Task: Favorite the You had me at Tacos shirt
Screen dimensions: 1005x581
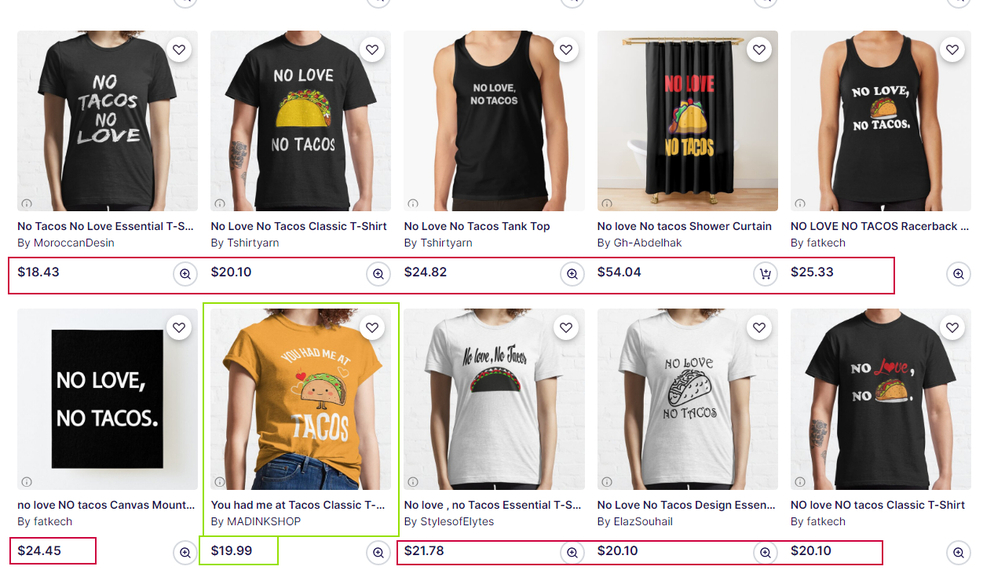Action: (372, 328)
